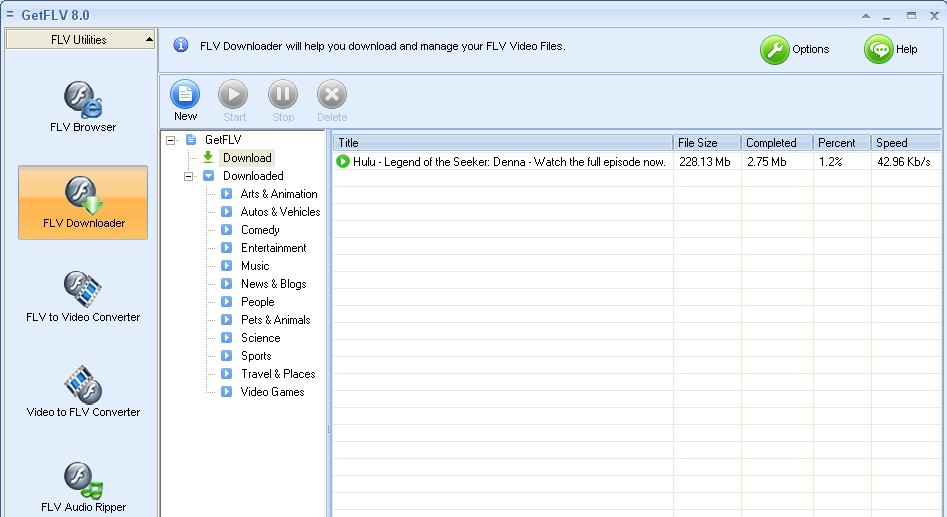The width and height of the screenshot is (947, 517).
Task: Open the Entertainment category
Action: pyautogui.click(x=273, y=248)
